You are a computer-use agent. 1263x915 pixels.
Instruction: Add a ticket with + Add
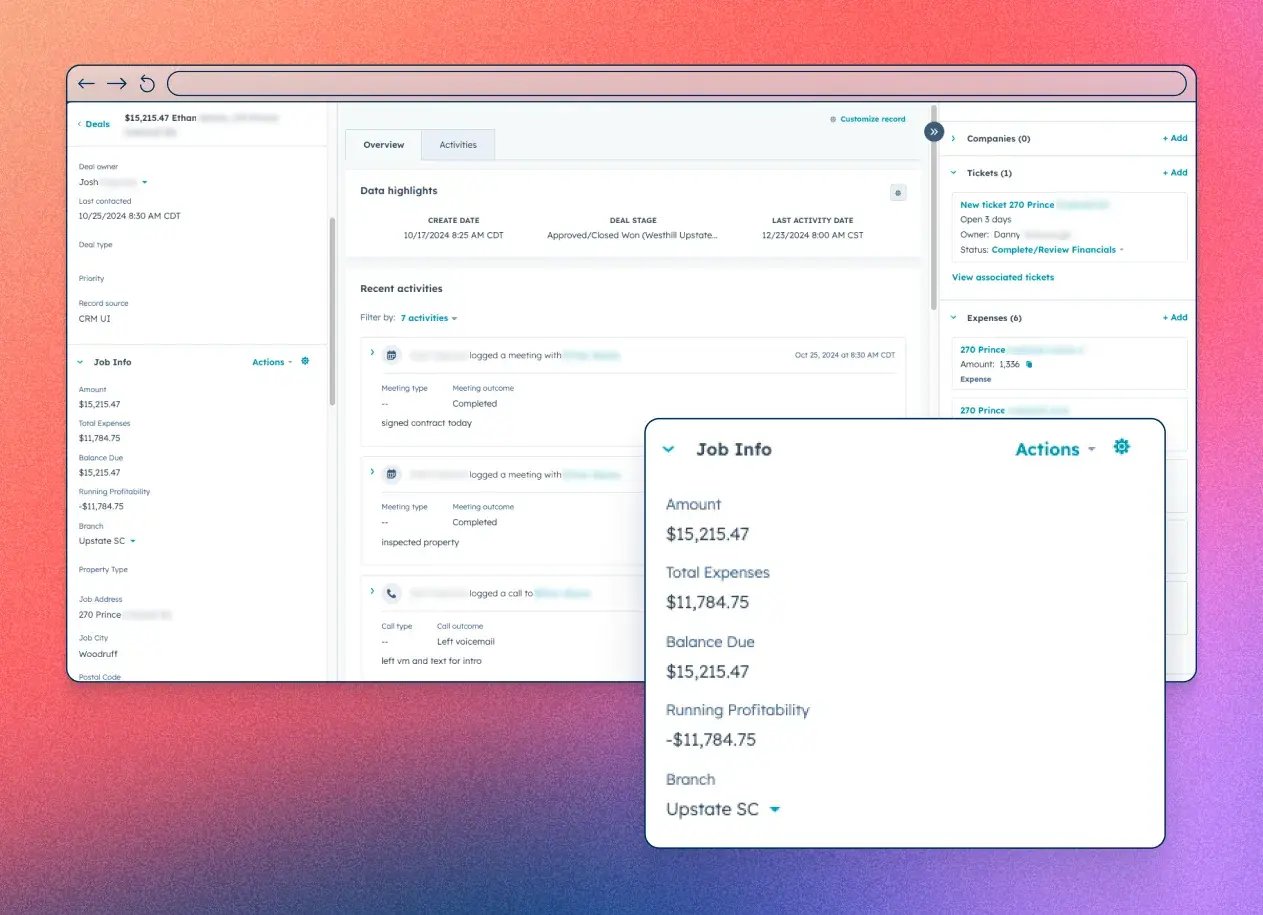(x=1175, y=173)
